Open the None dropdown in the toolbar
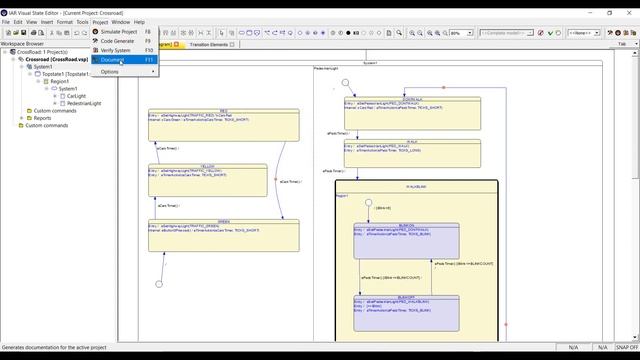This screenshot has width=640, height=360. point(597,33)
